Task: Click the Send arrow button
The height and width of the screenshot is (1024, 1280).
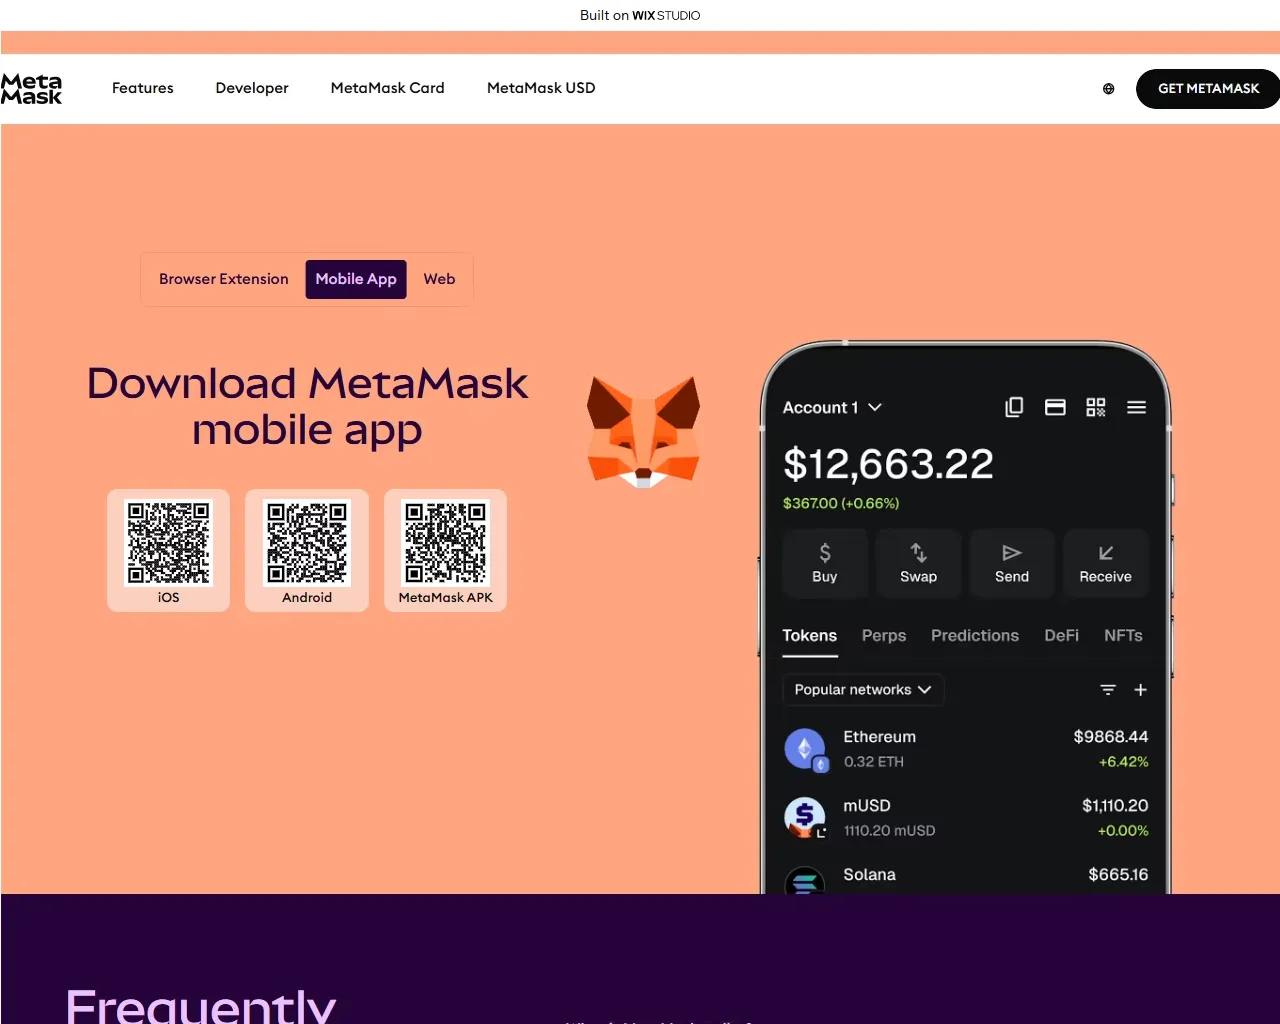Action: [x=1012, y=563]
